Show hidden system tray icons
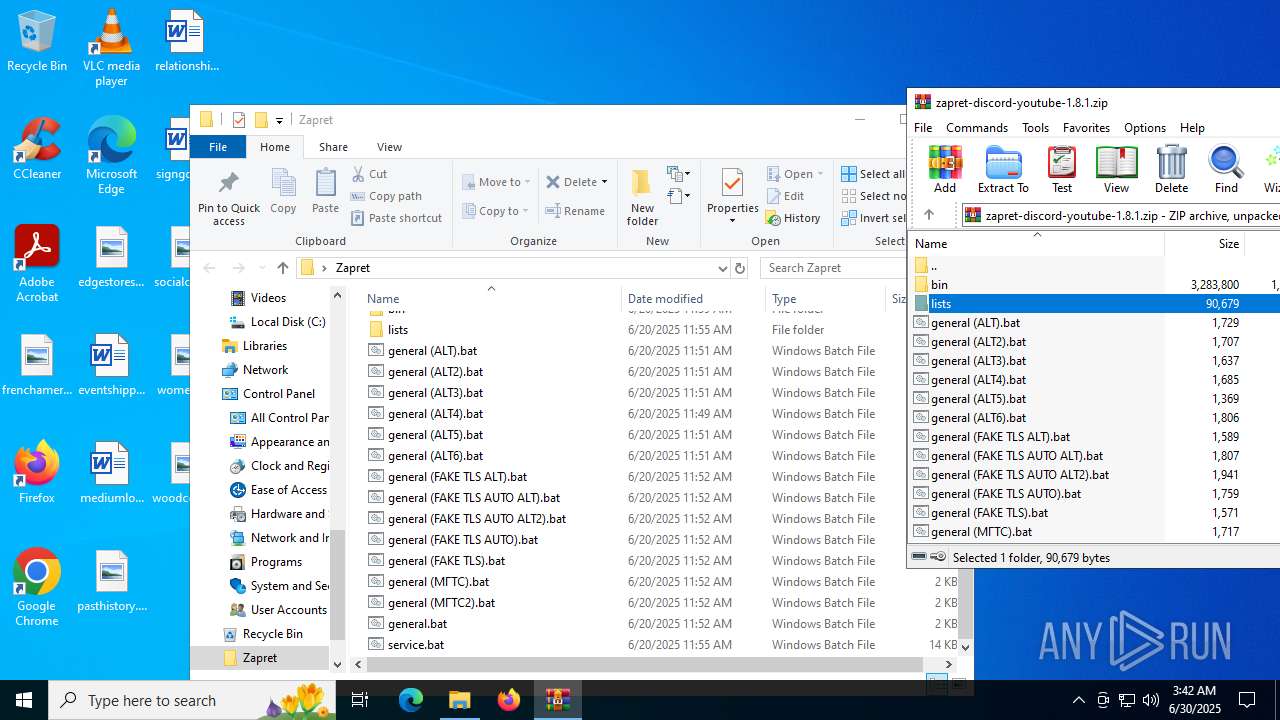 coord(1078,700)
